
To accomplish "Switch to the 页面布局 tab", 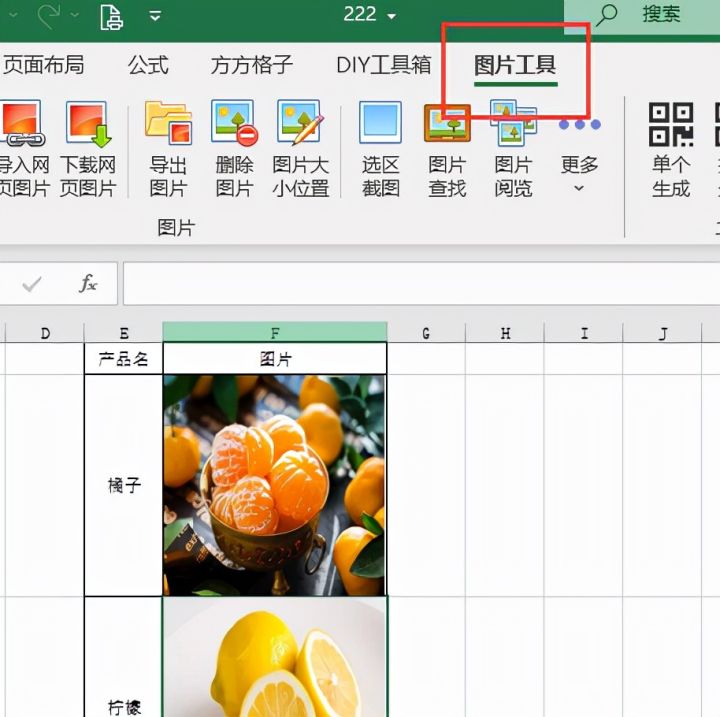I will [43, 65].
